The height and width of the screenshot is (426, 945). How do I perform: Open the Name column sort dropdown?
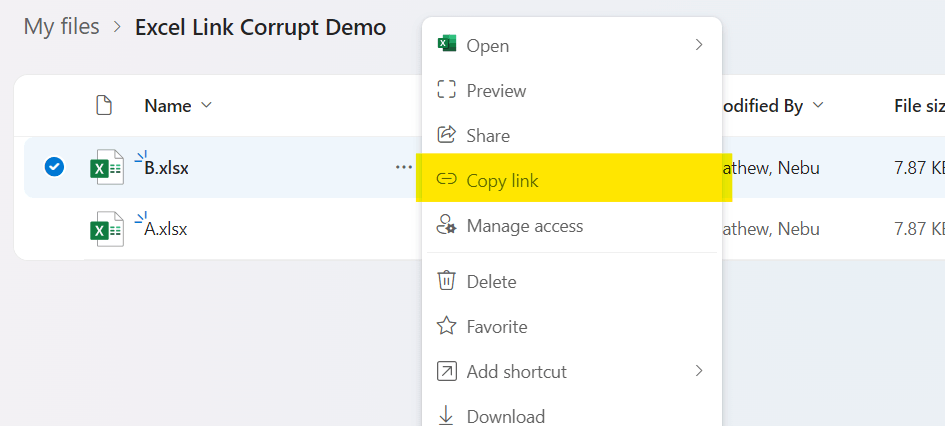point(207,105)
